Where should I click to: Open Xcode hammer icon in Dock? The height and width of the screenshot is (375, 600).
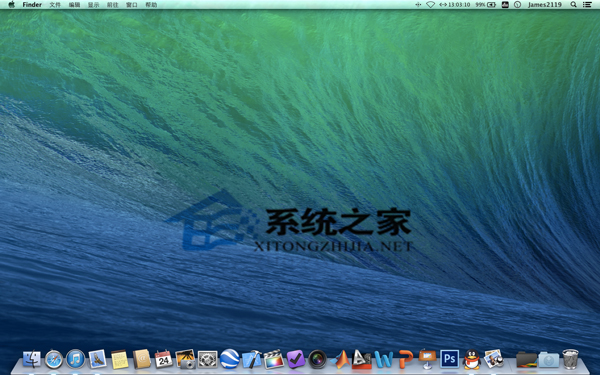pos(252,359)
